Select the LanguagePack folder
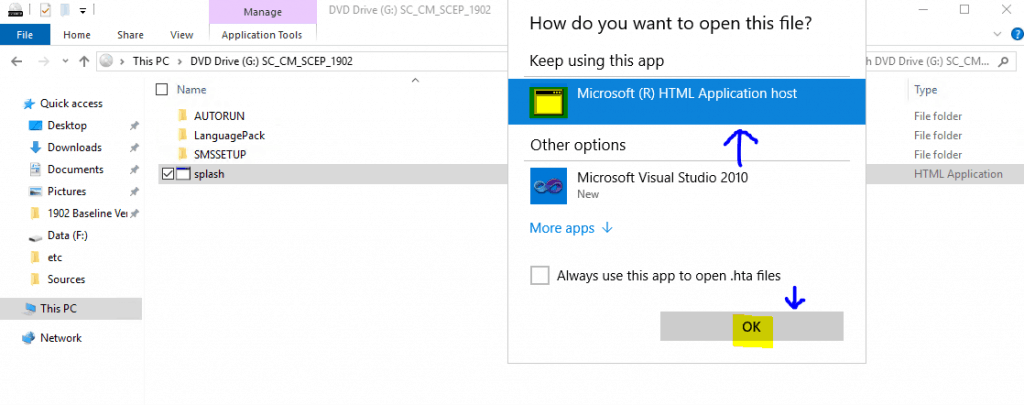This screenshot has width=1024, height=405. pos(229,135)
